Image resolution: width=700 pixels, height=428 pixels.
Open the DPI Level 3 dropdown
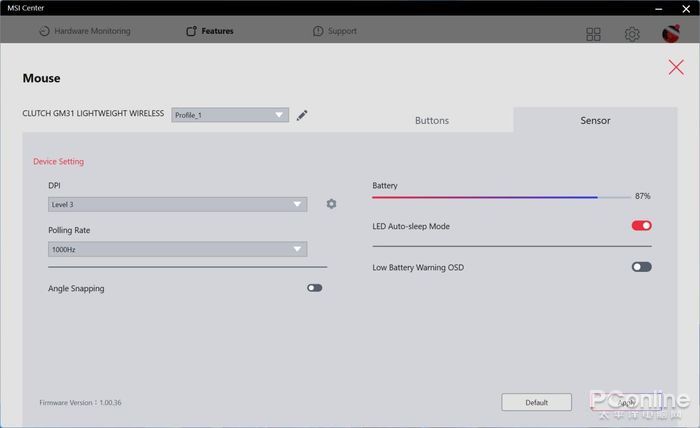click(x=177, y=204)
